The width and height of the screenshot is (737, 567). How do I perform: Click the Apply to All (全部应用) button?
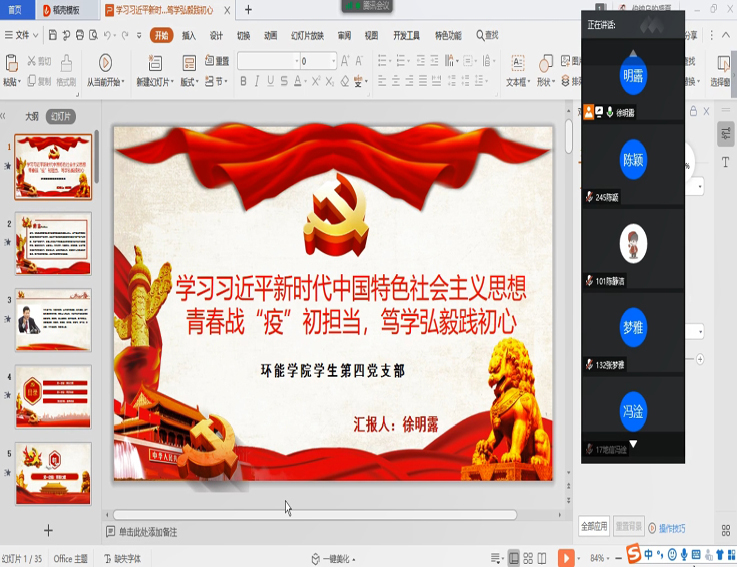click(594, 526)
